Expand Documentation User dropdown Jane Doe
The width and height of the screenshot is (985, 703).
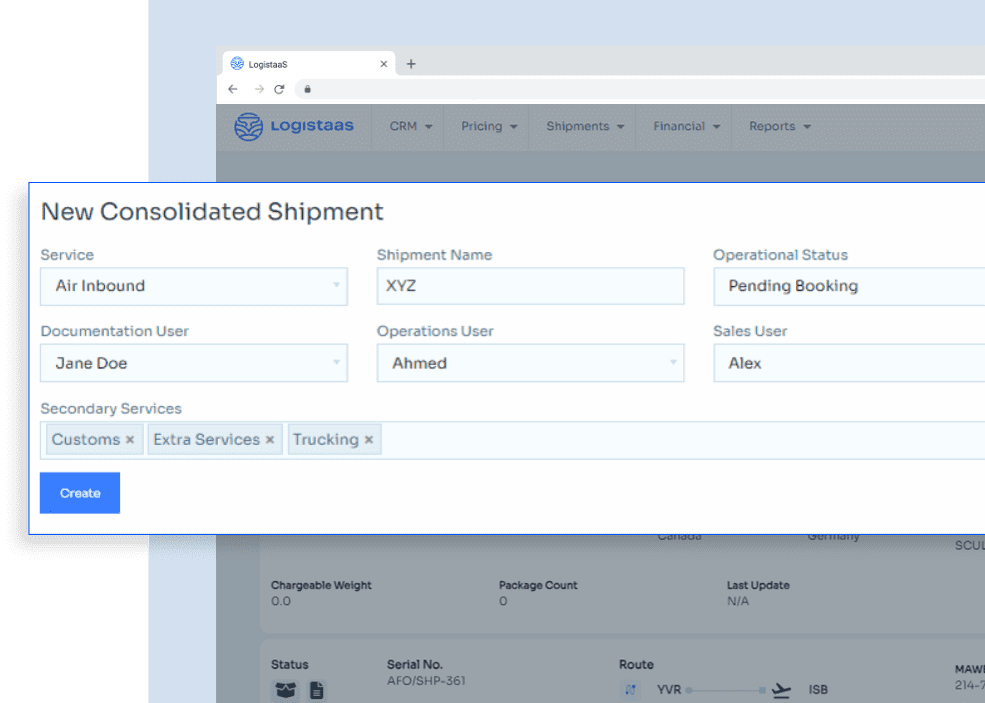pos(194,363)
